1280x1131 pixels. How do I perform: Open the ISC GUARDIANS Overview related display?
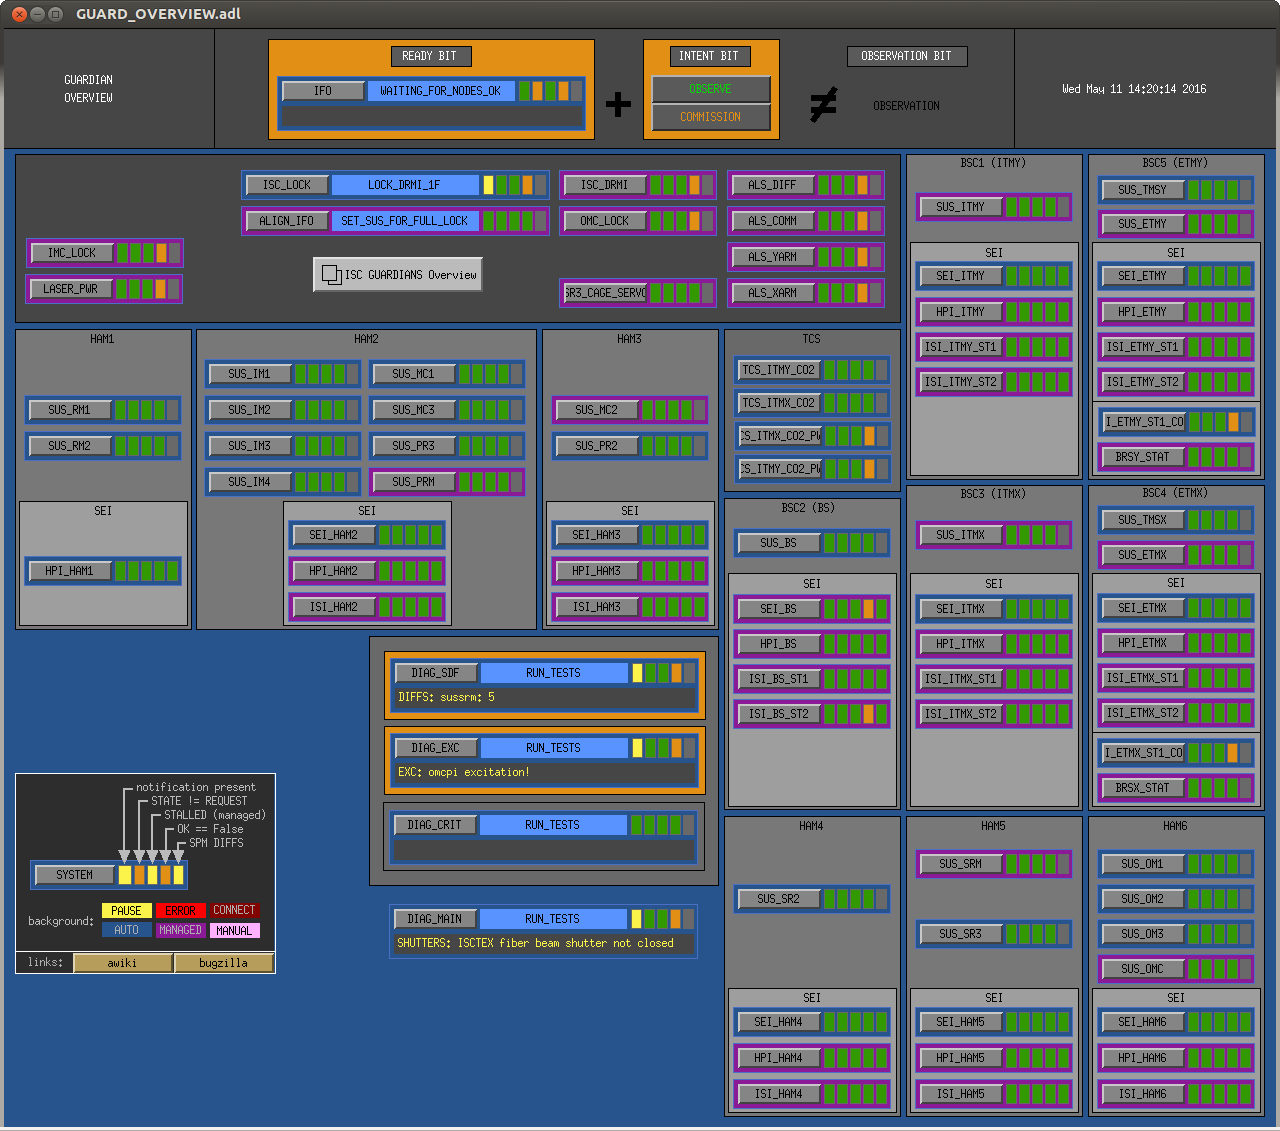[398, 274]
